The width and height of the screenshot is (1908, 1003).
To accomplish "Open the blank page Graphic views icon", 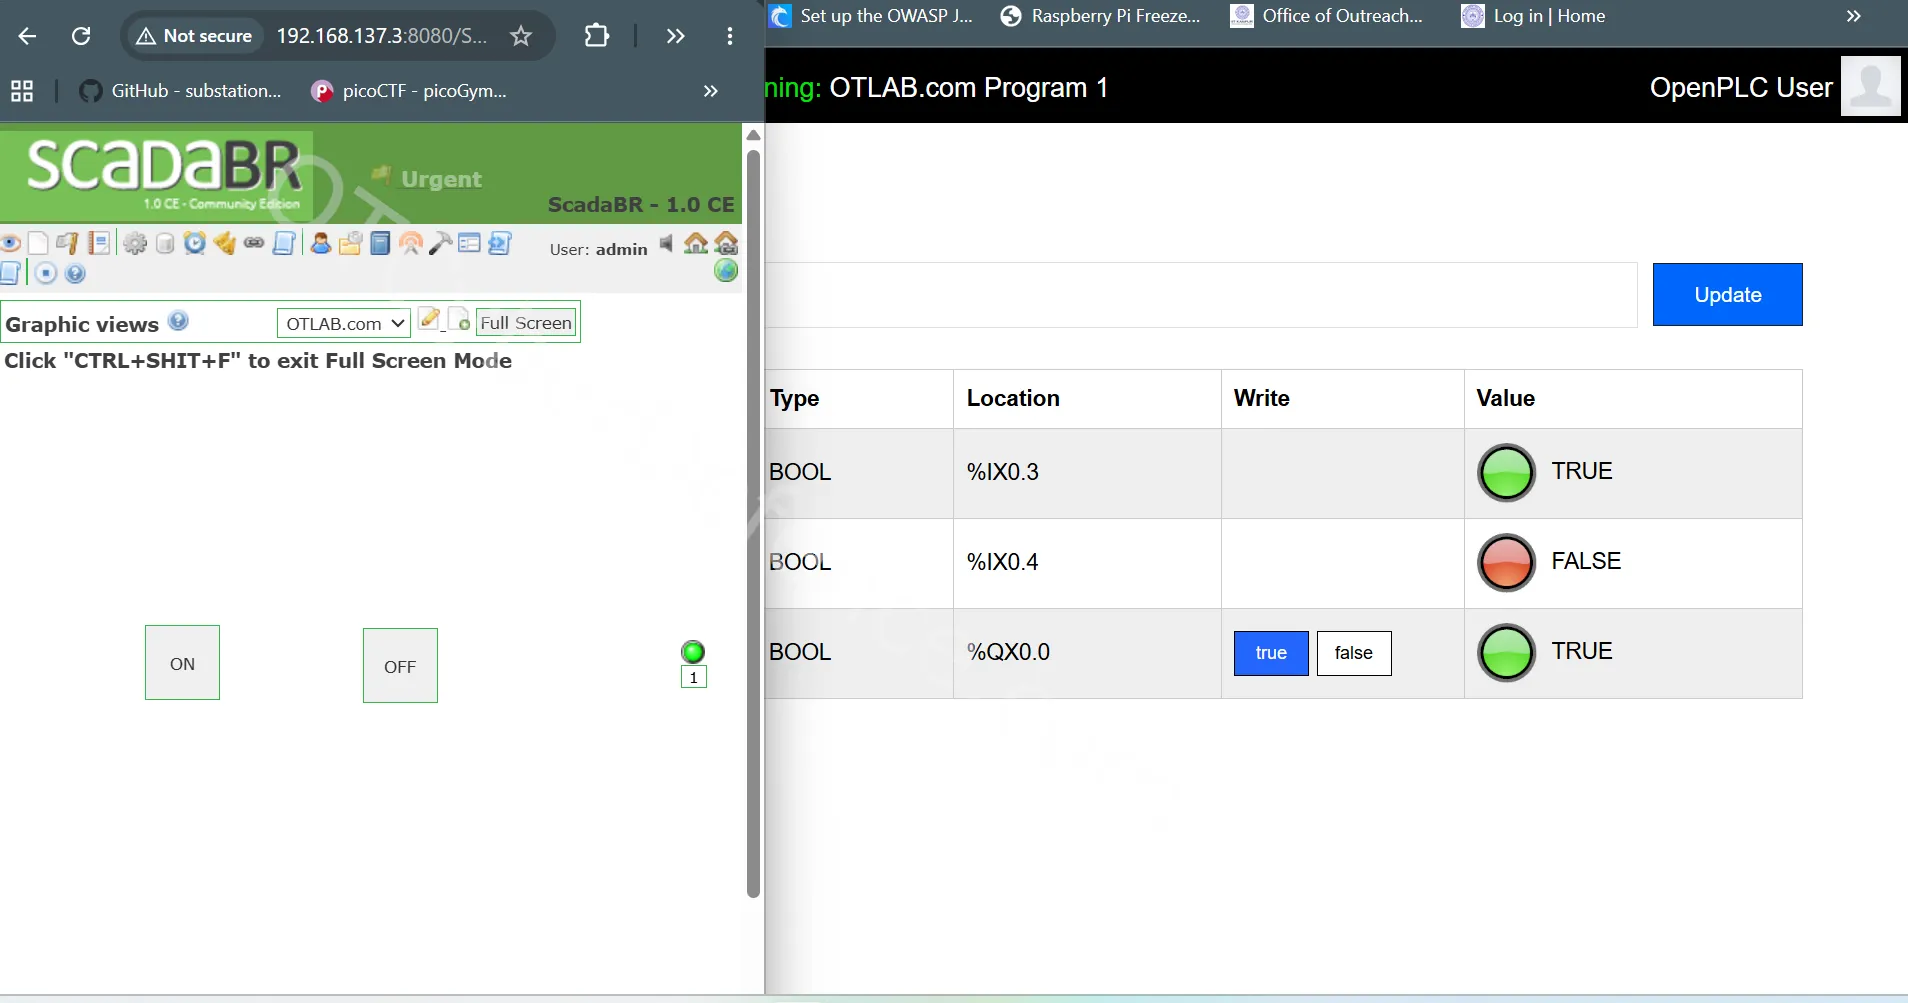I will [x=38, y=243].
